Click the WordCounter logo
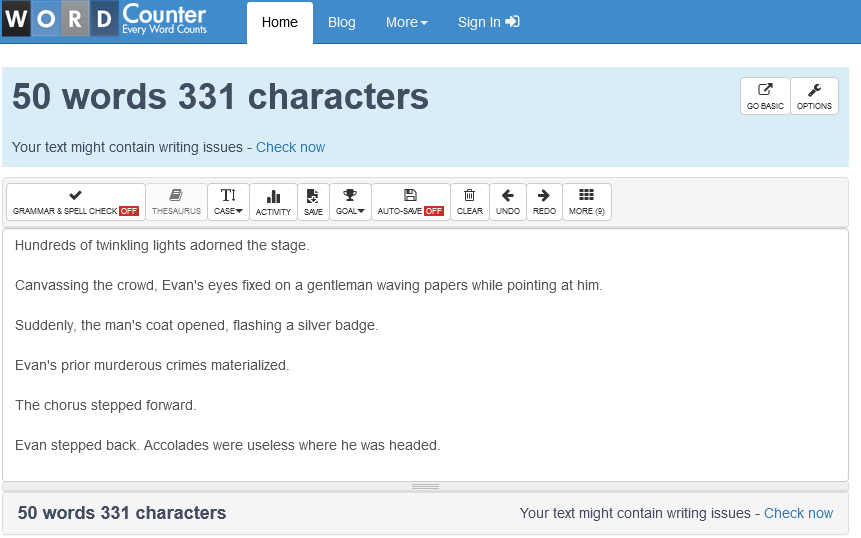Image resolution: width=861 pixels, height=538 pixels. 105,20
